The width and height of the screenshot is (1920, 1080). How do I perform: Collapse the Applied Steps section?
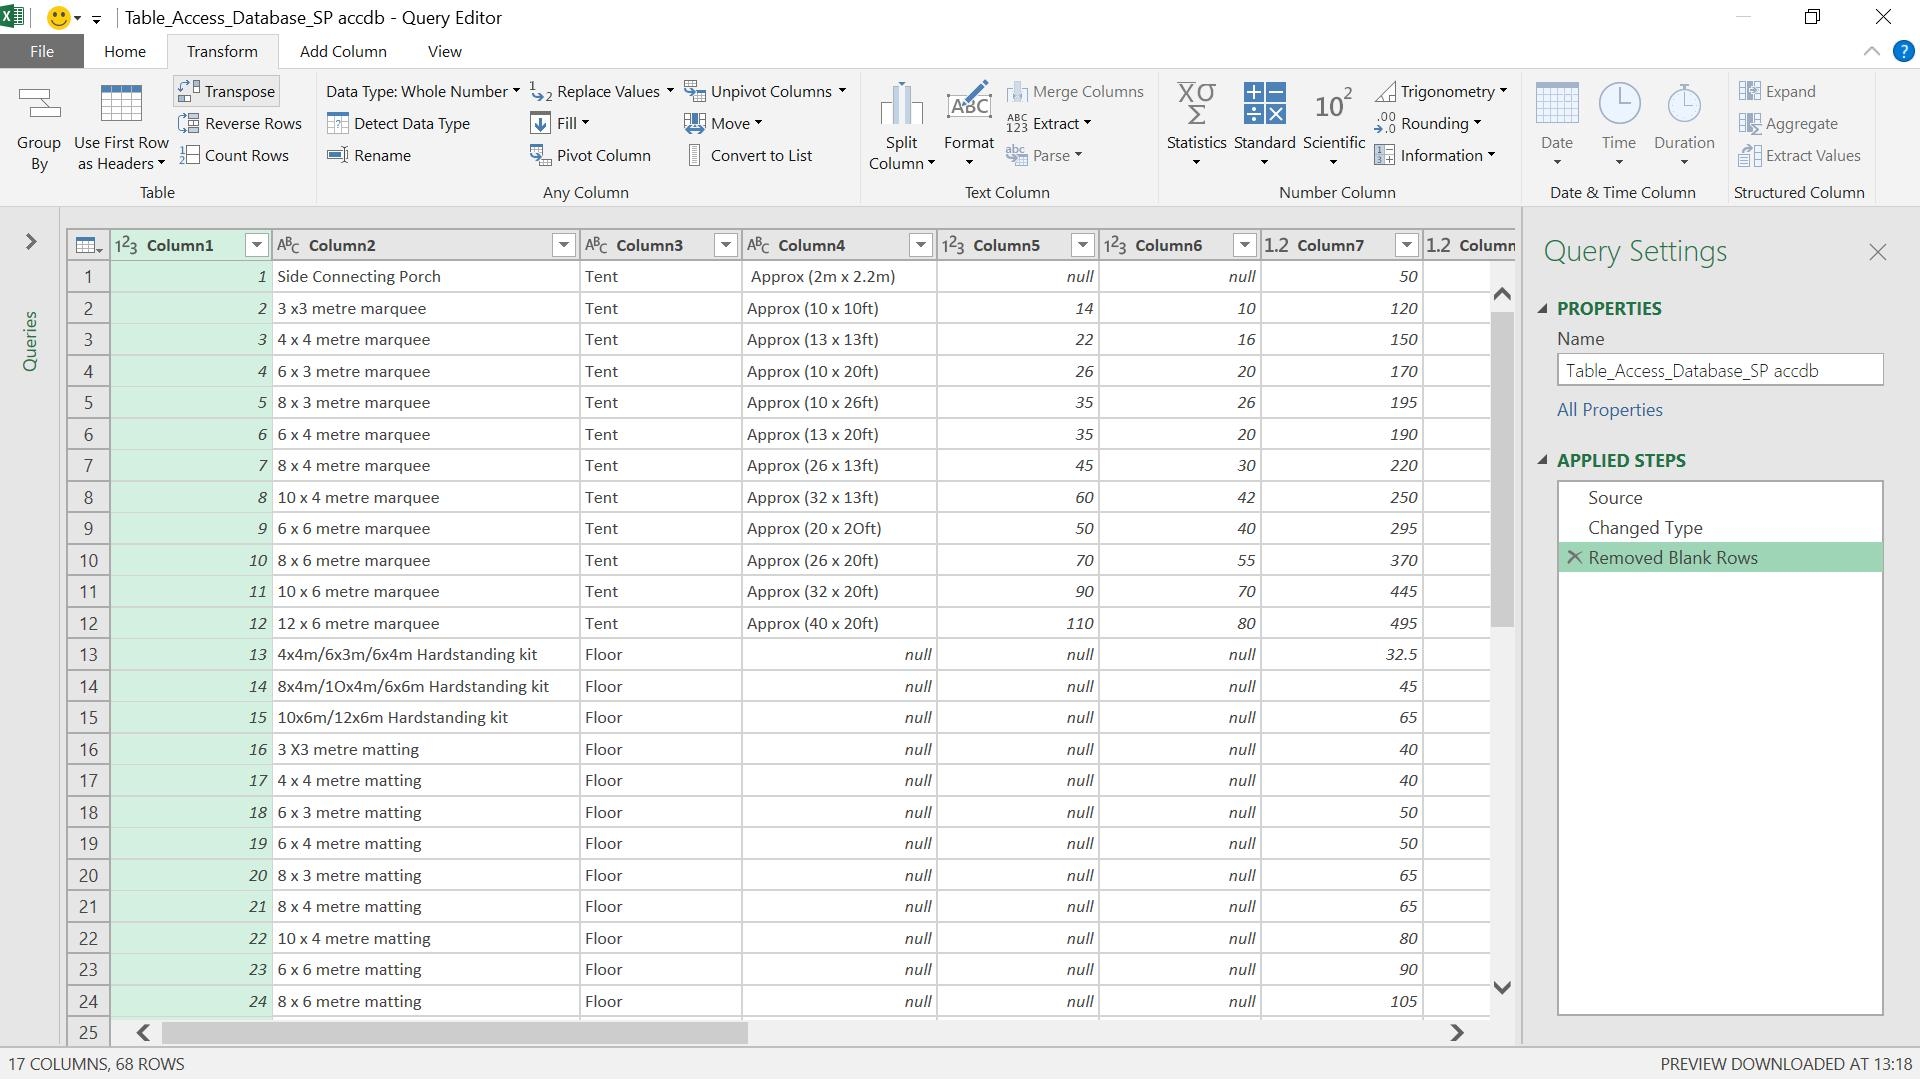[1542, 460]
